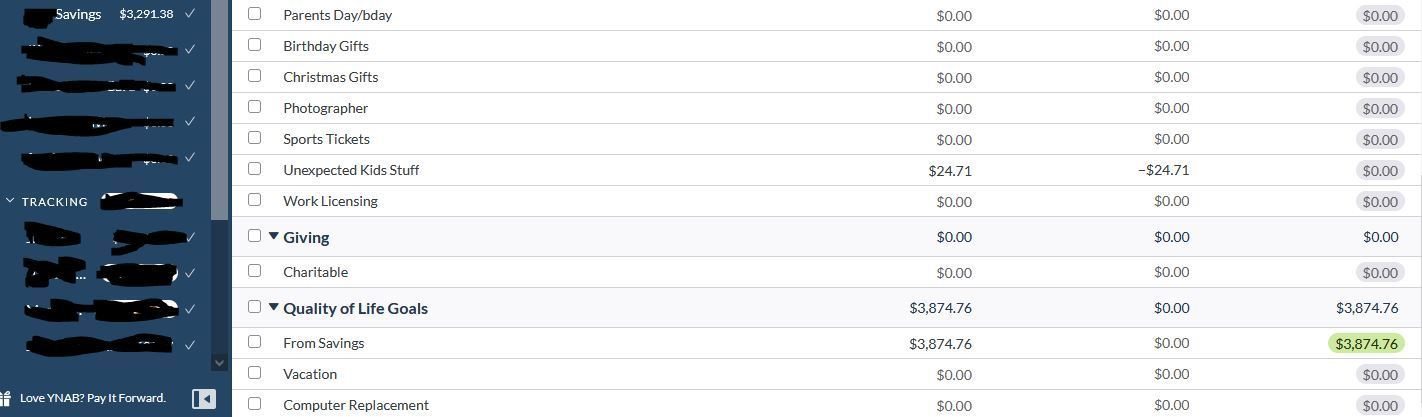
Task: Click Unexpected Kids Stuff budgeted amount $24.71
Action: [x=950, y=170]
